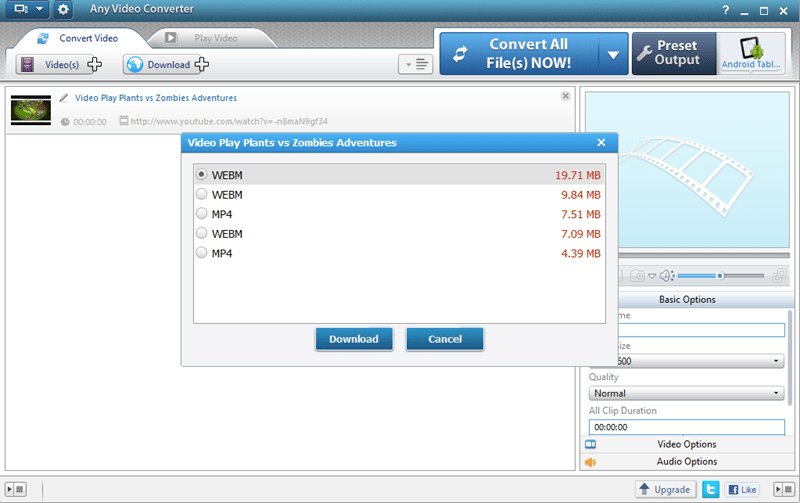800x503 pixels.
Task: Click the settings gear icon in title bar
Action: (x=63, y=9)
